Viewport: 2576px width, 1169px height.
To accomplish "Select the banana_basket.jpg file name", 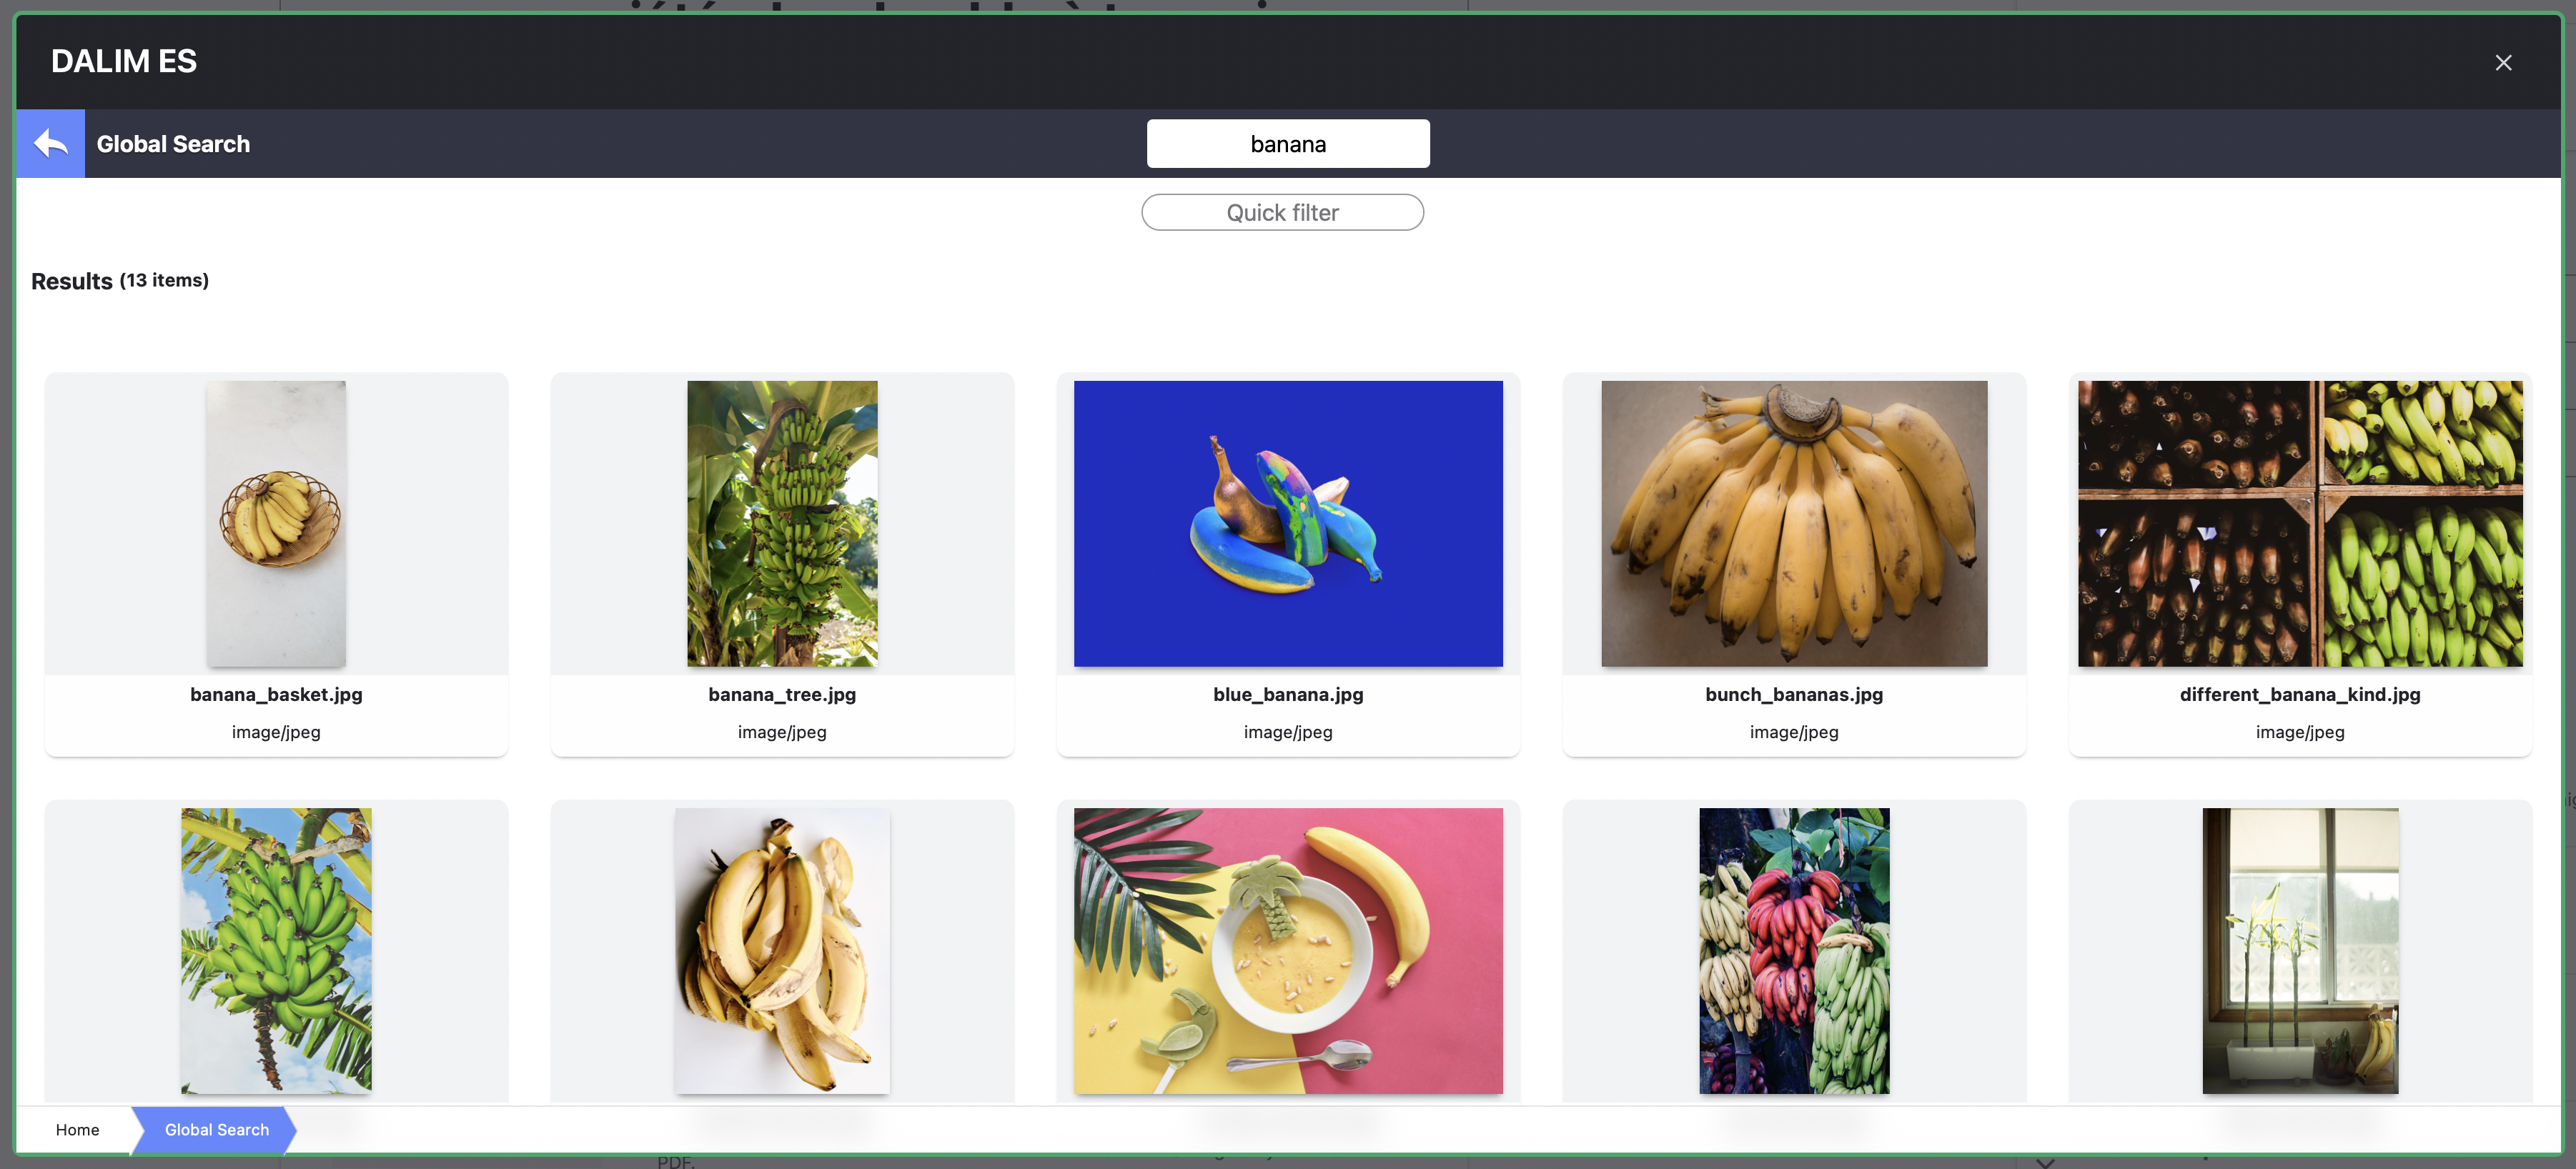I will 276,695.
